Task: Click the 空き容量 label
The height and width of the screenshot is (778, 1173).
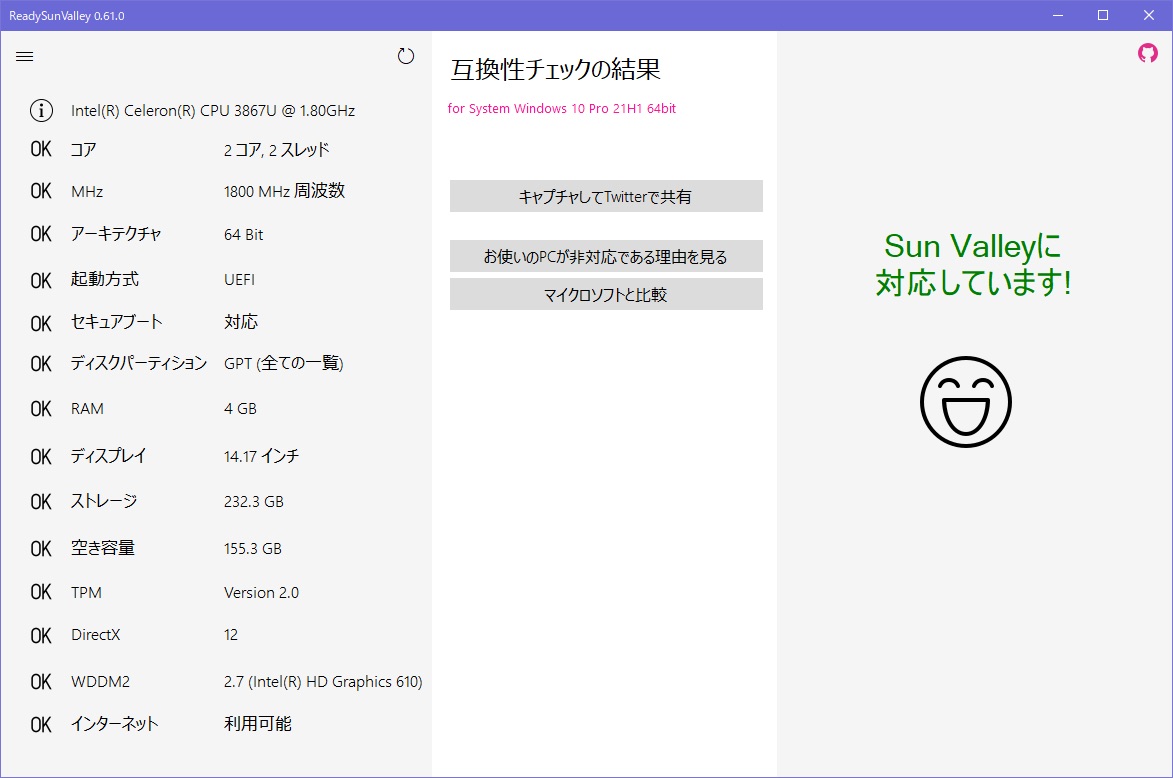Action: pos(103,548)
